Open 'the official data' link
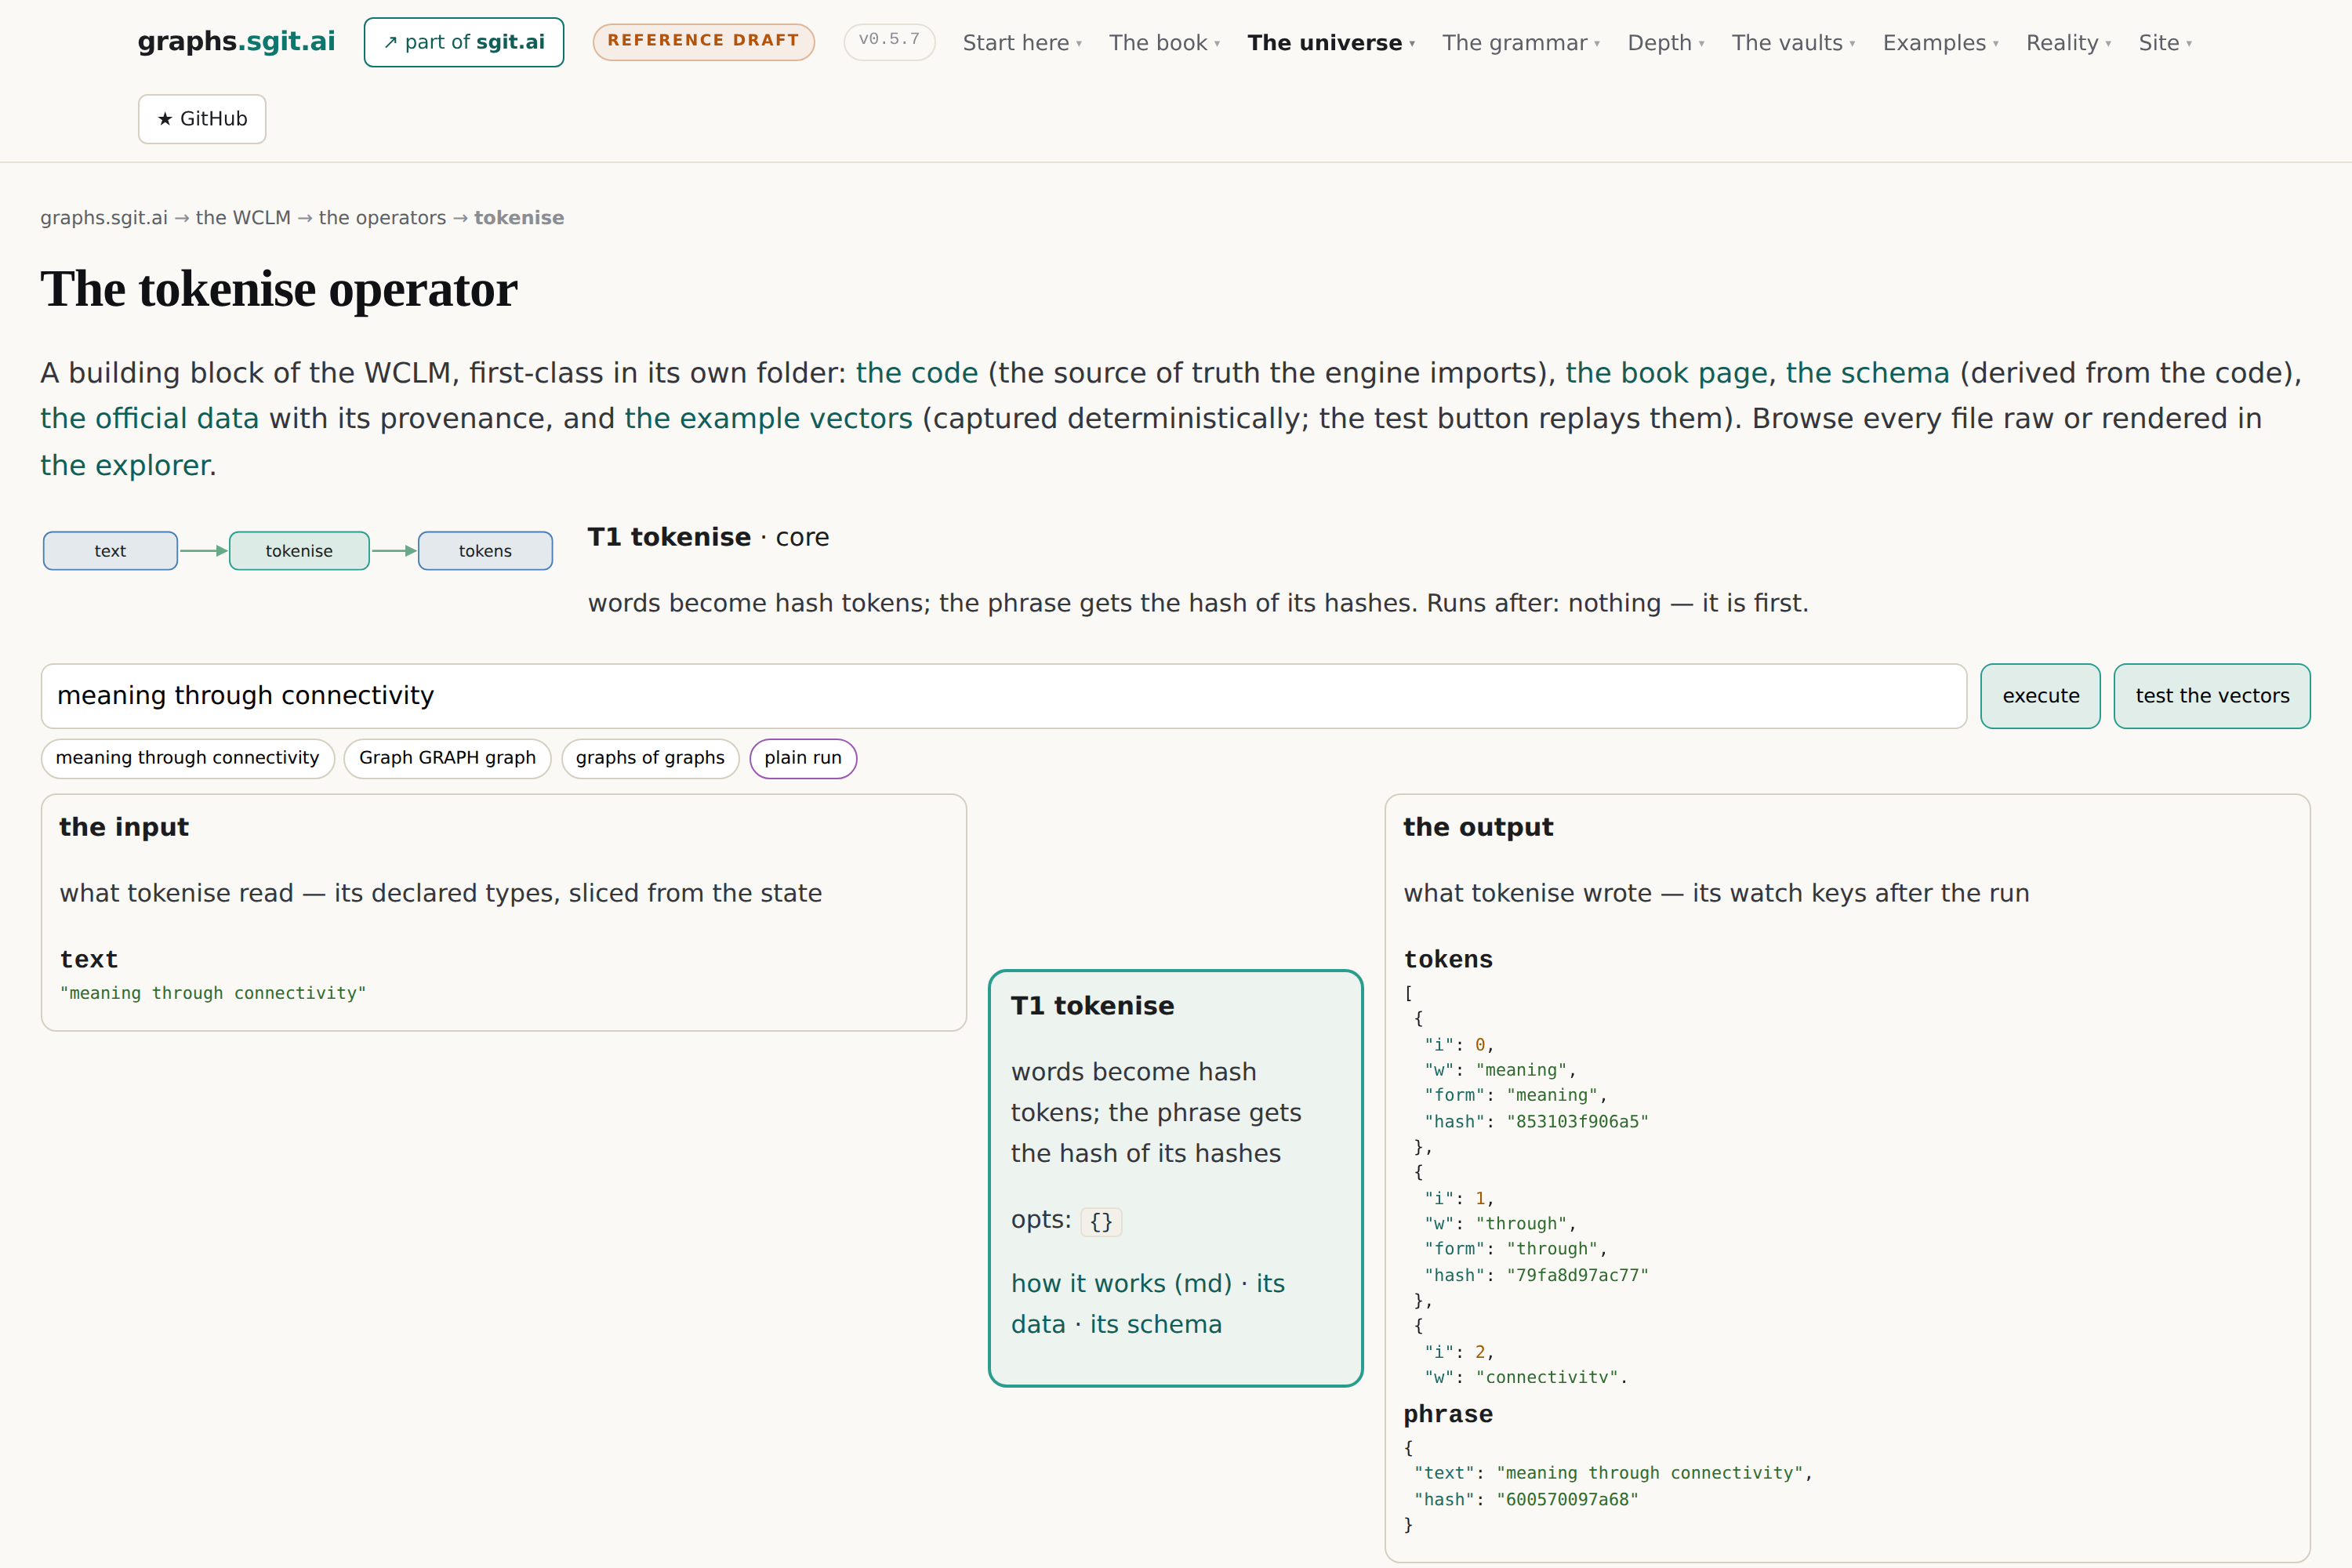The height and width of the screenshot is (1568, 2352). pyautogui.click(x=149, y=419)
